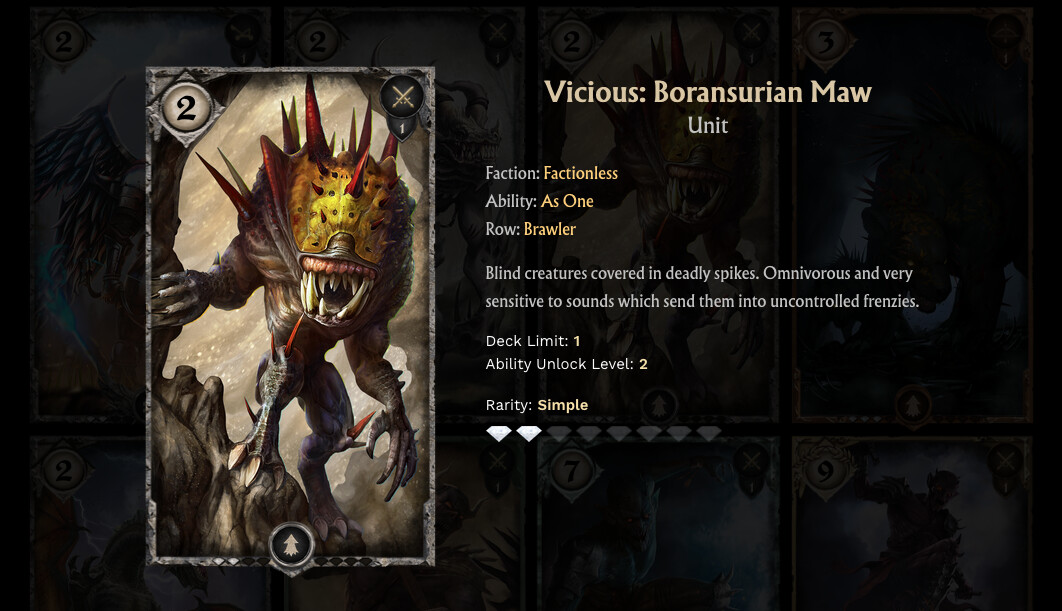The height and width of the screenshot is (611, 1062).
Task: Open the Factionless faction link
Action: click(580, 173)
